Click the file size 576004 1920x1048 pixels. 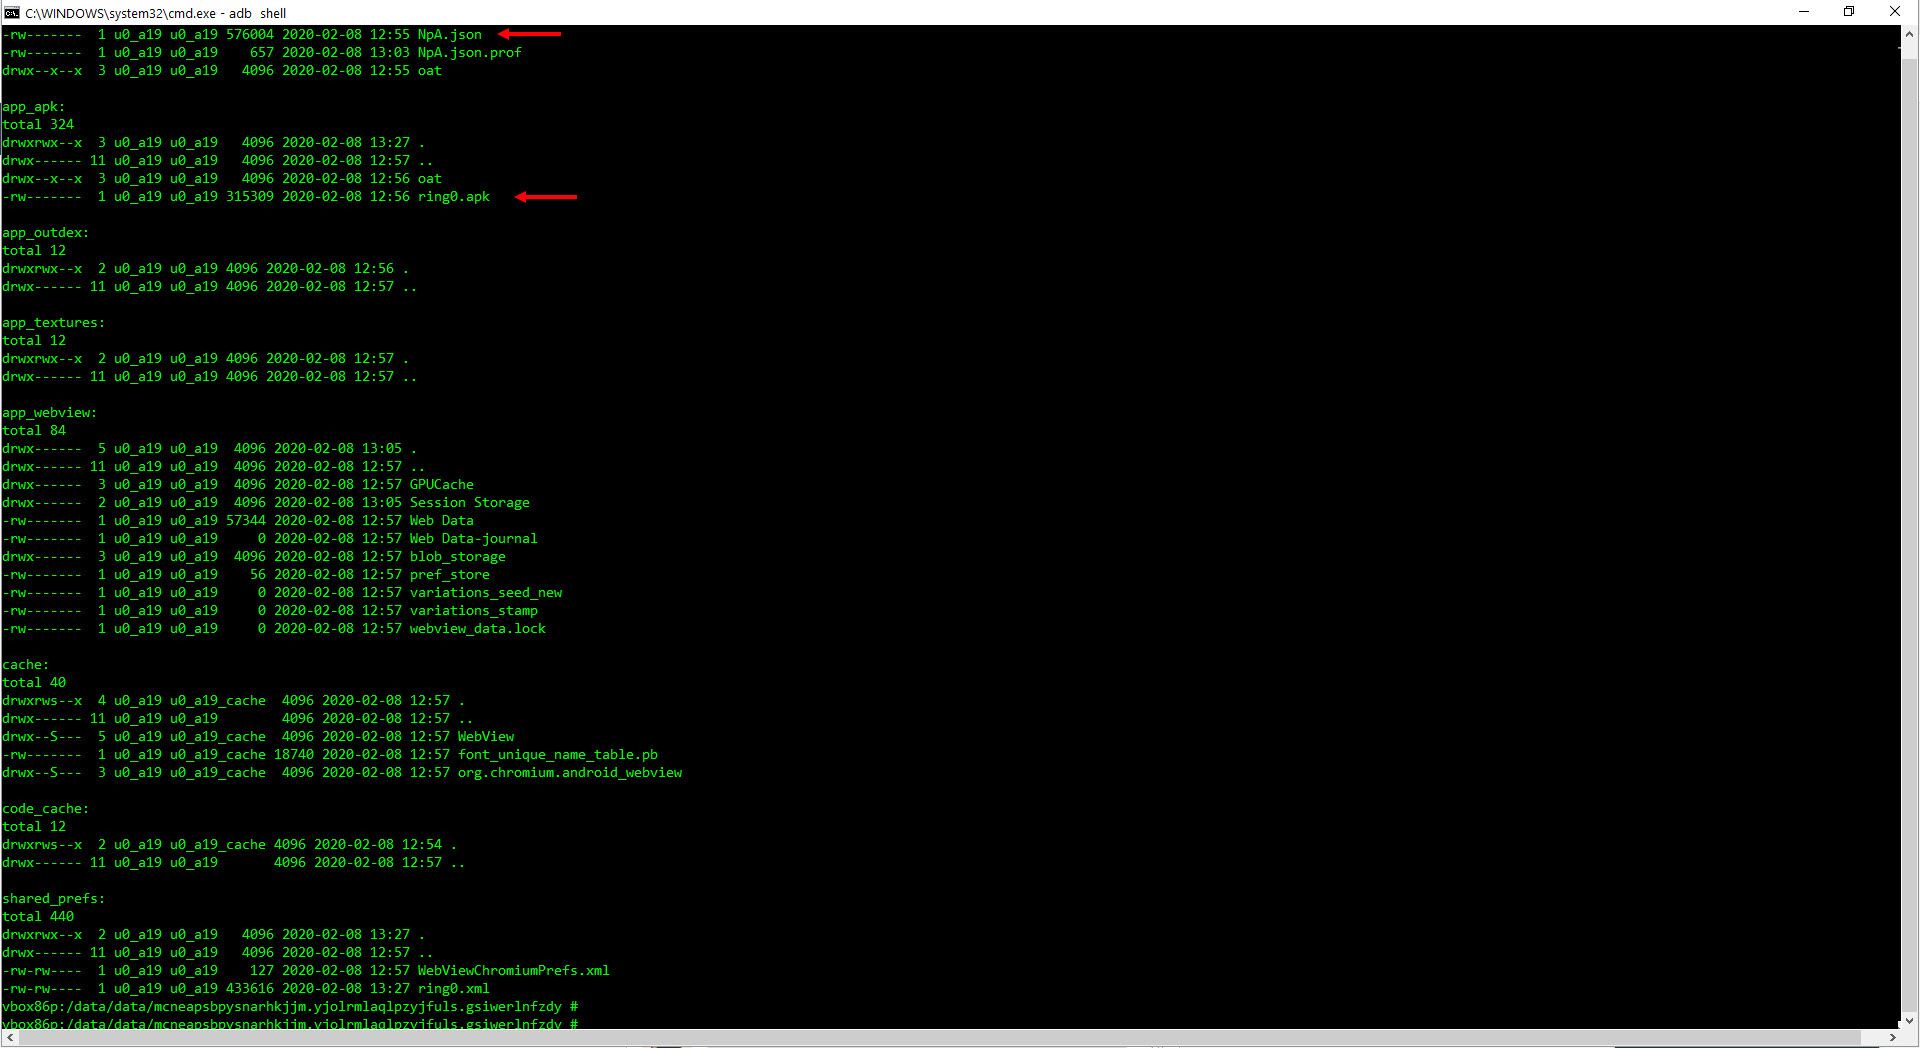click(250, 35)
